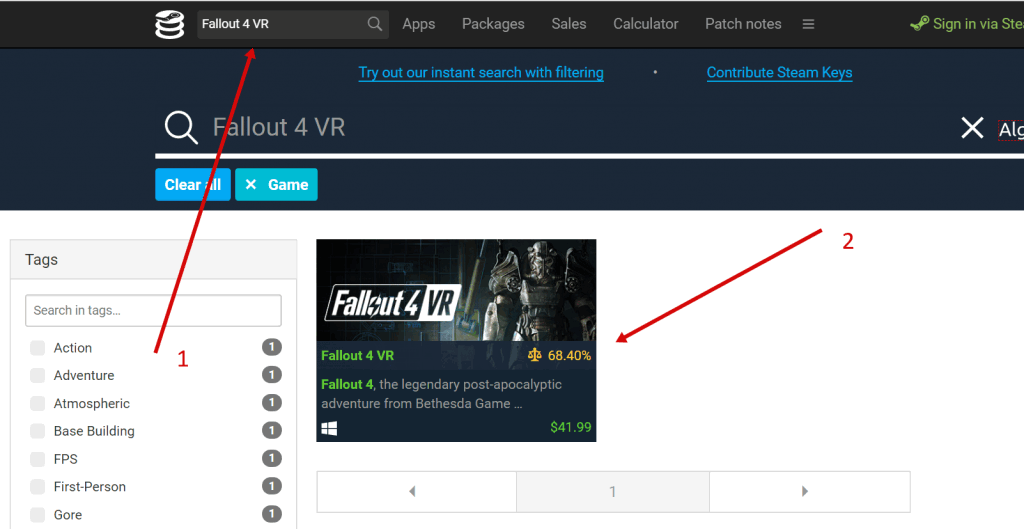Click the large instant search input field
Screen dimensions: 1024x529
pyautogui.click(x=581, y=127)
